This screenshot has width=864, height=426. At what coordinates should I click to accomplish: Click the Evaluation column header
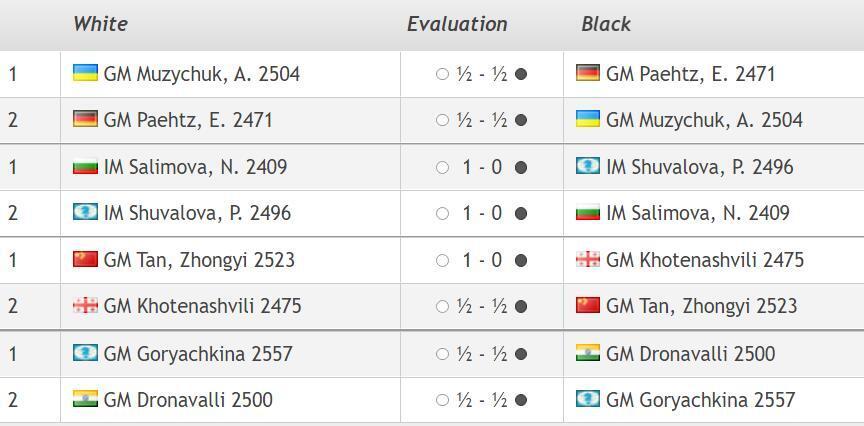coord(457,24)
